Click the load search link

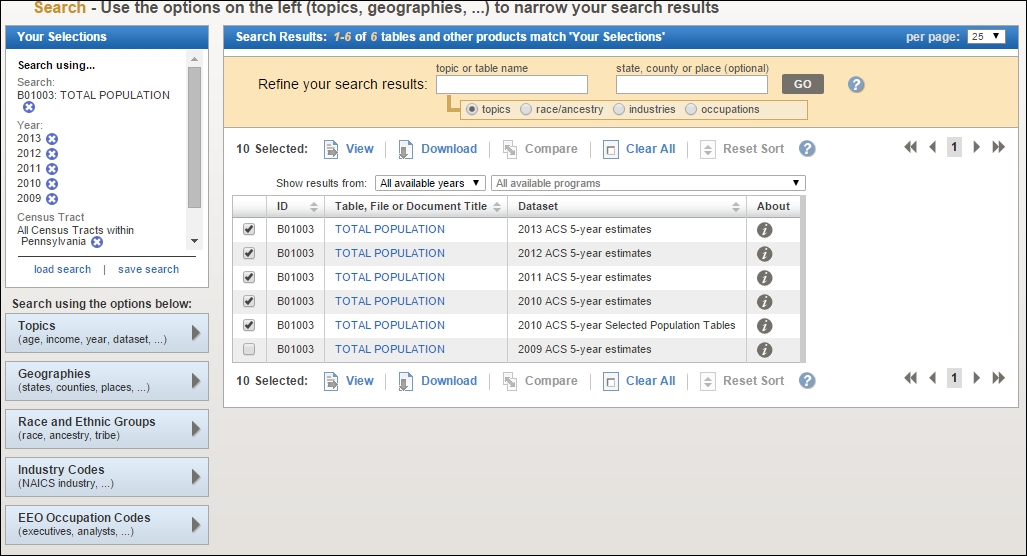pos(62,269)
